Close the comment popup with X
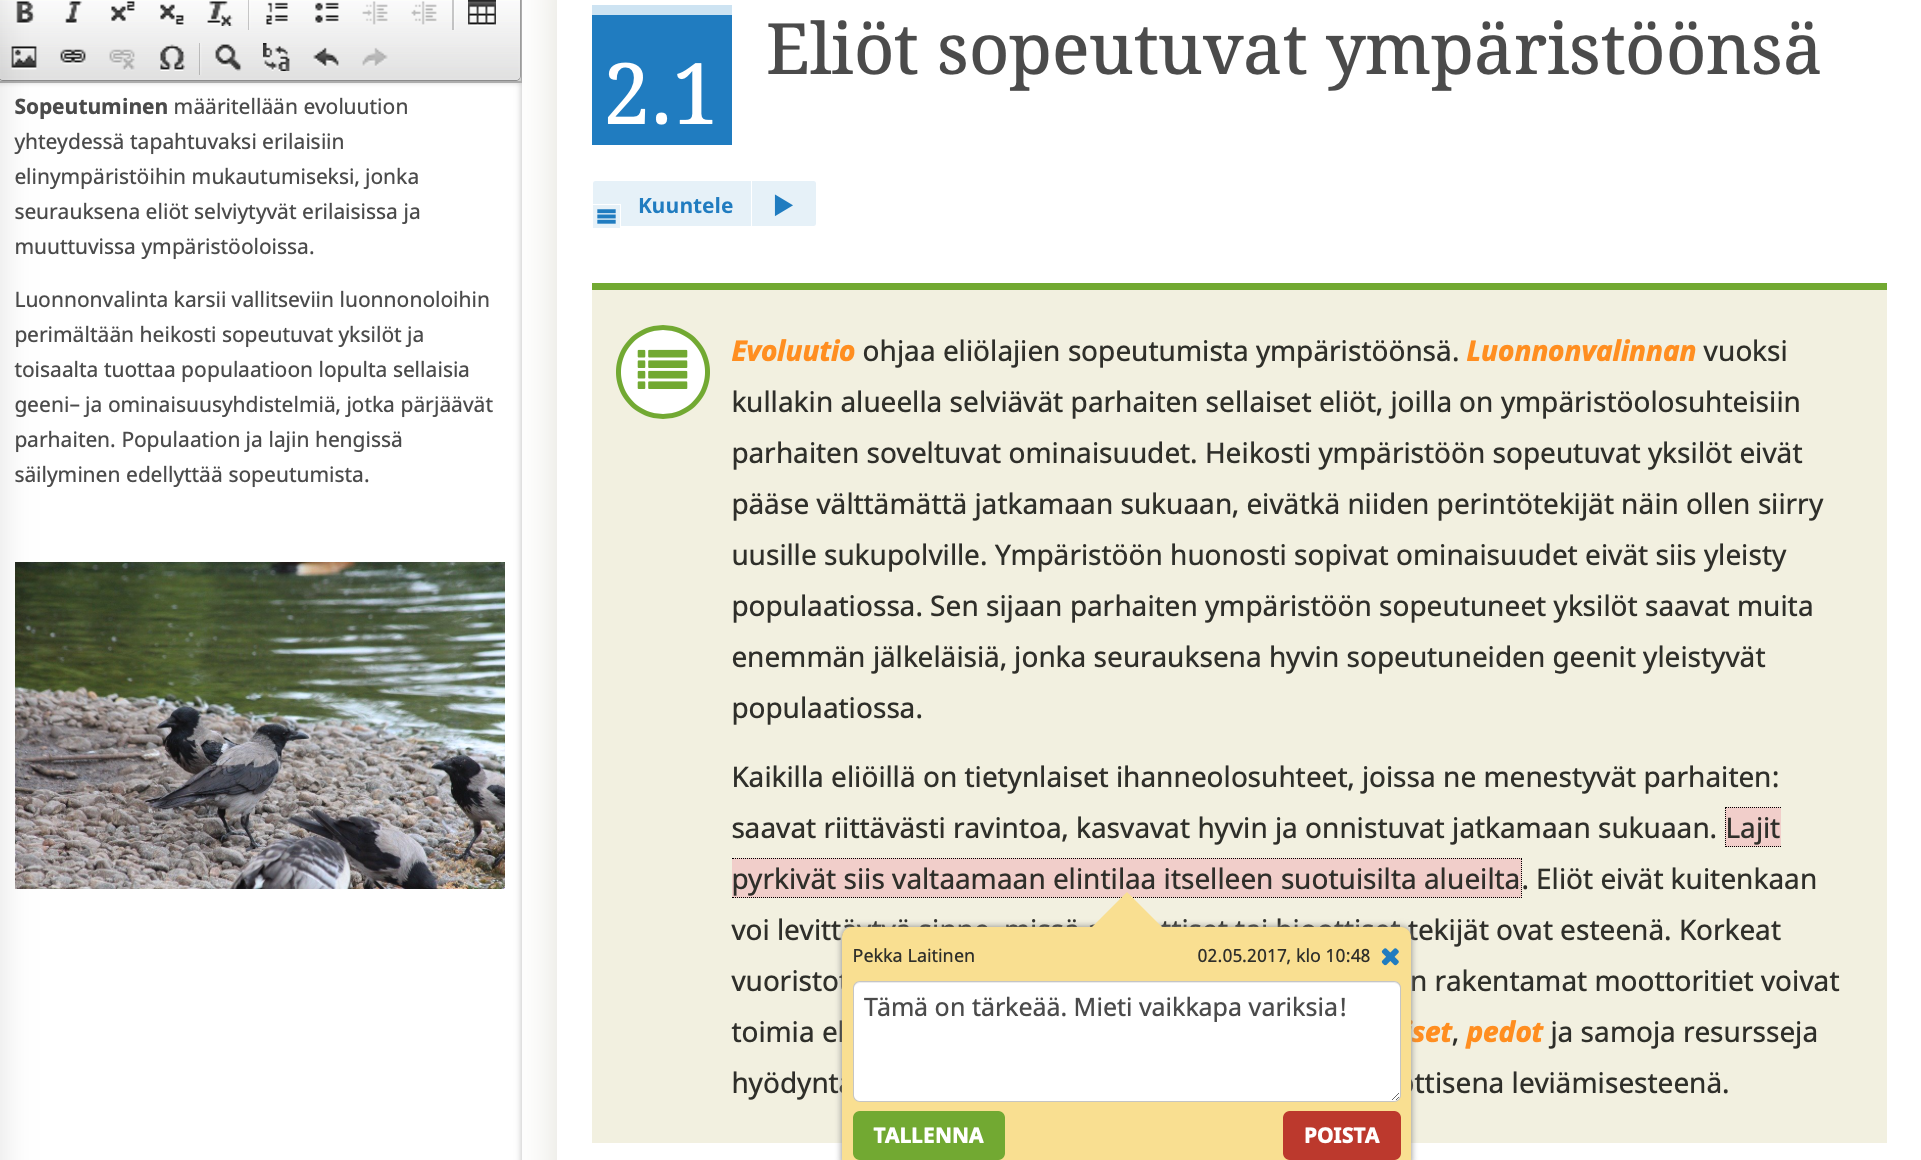 (1390, 956)
